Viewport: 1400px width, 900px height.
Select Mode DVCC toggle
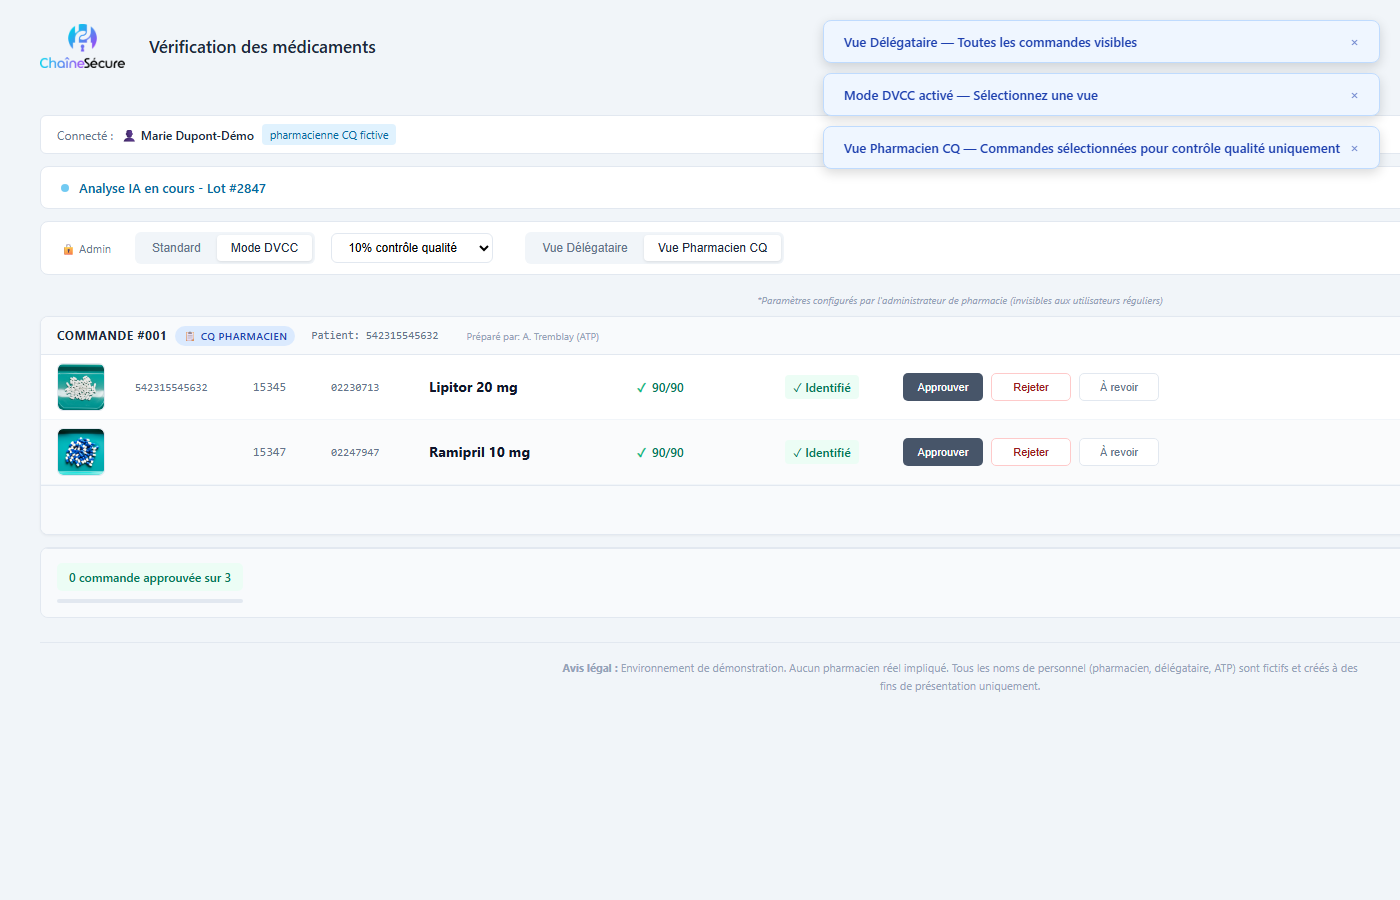tap(264, 248)
